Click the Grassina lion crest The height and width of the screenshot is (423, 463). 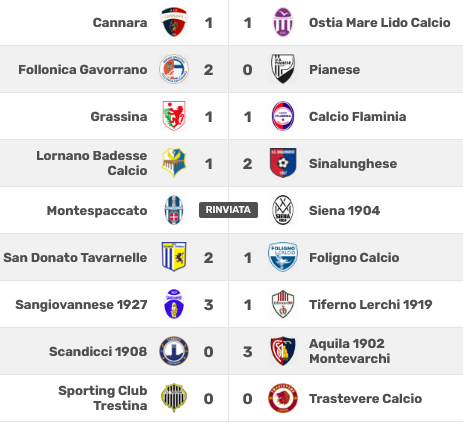coord(174,116)
